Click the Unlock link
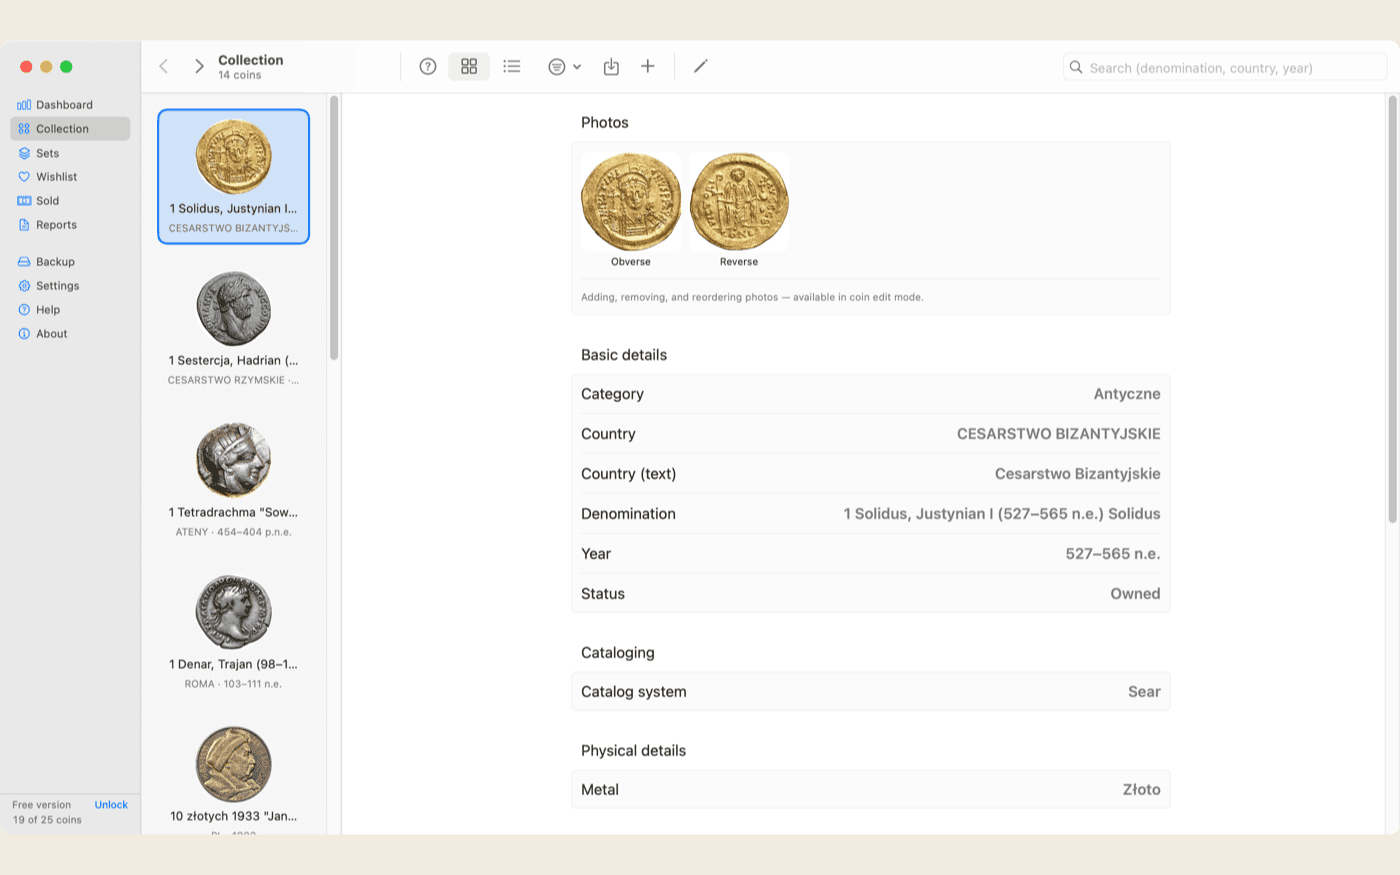 pos(111,805)
